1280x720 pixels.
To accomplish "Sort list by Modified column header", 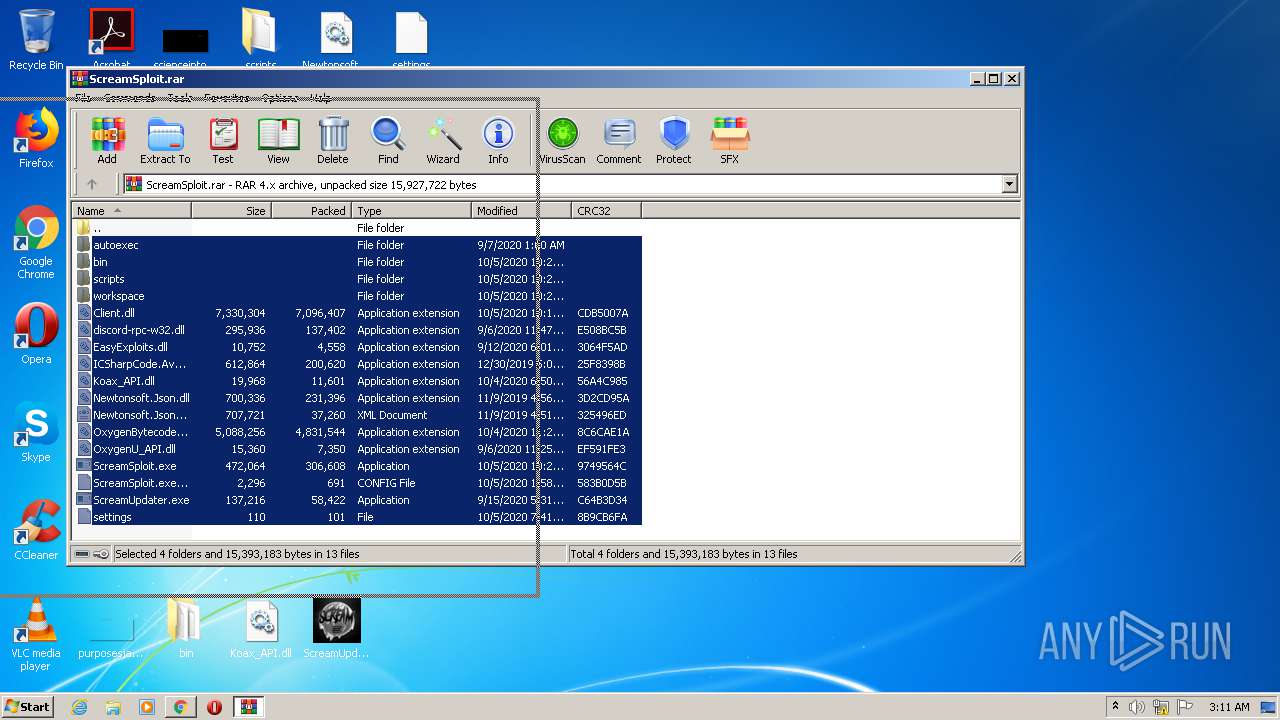I will [521, 211].
